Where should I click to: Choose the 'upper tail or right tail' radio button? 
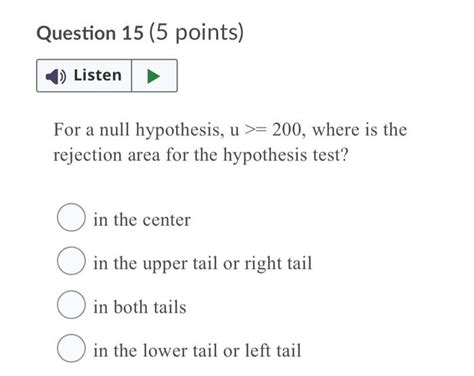point(71,261)
